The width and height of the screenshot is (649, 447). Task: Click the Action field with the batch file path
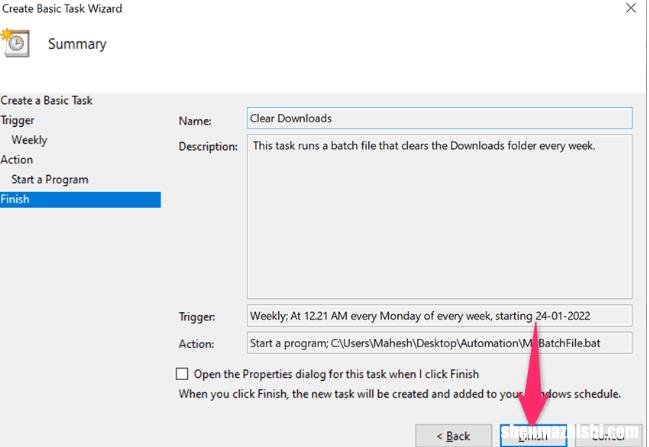439,343
